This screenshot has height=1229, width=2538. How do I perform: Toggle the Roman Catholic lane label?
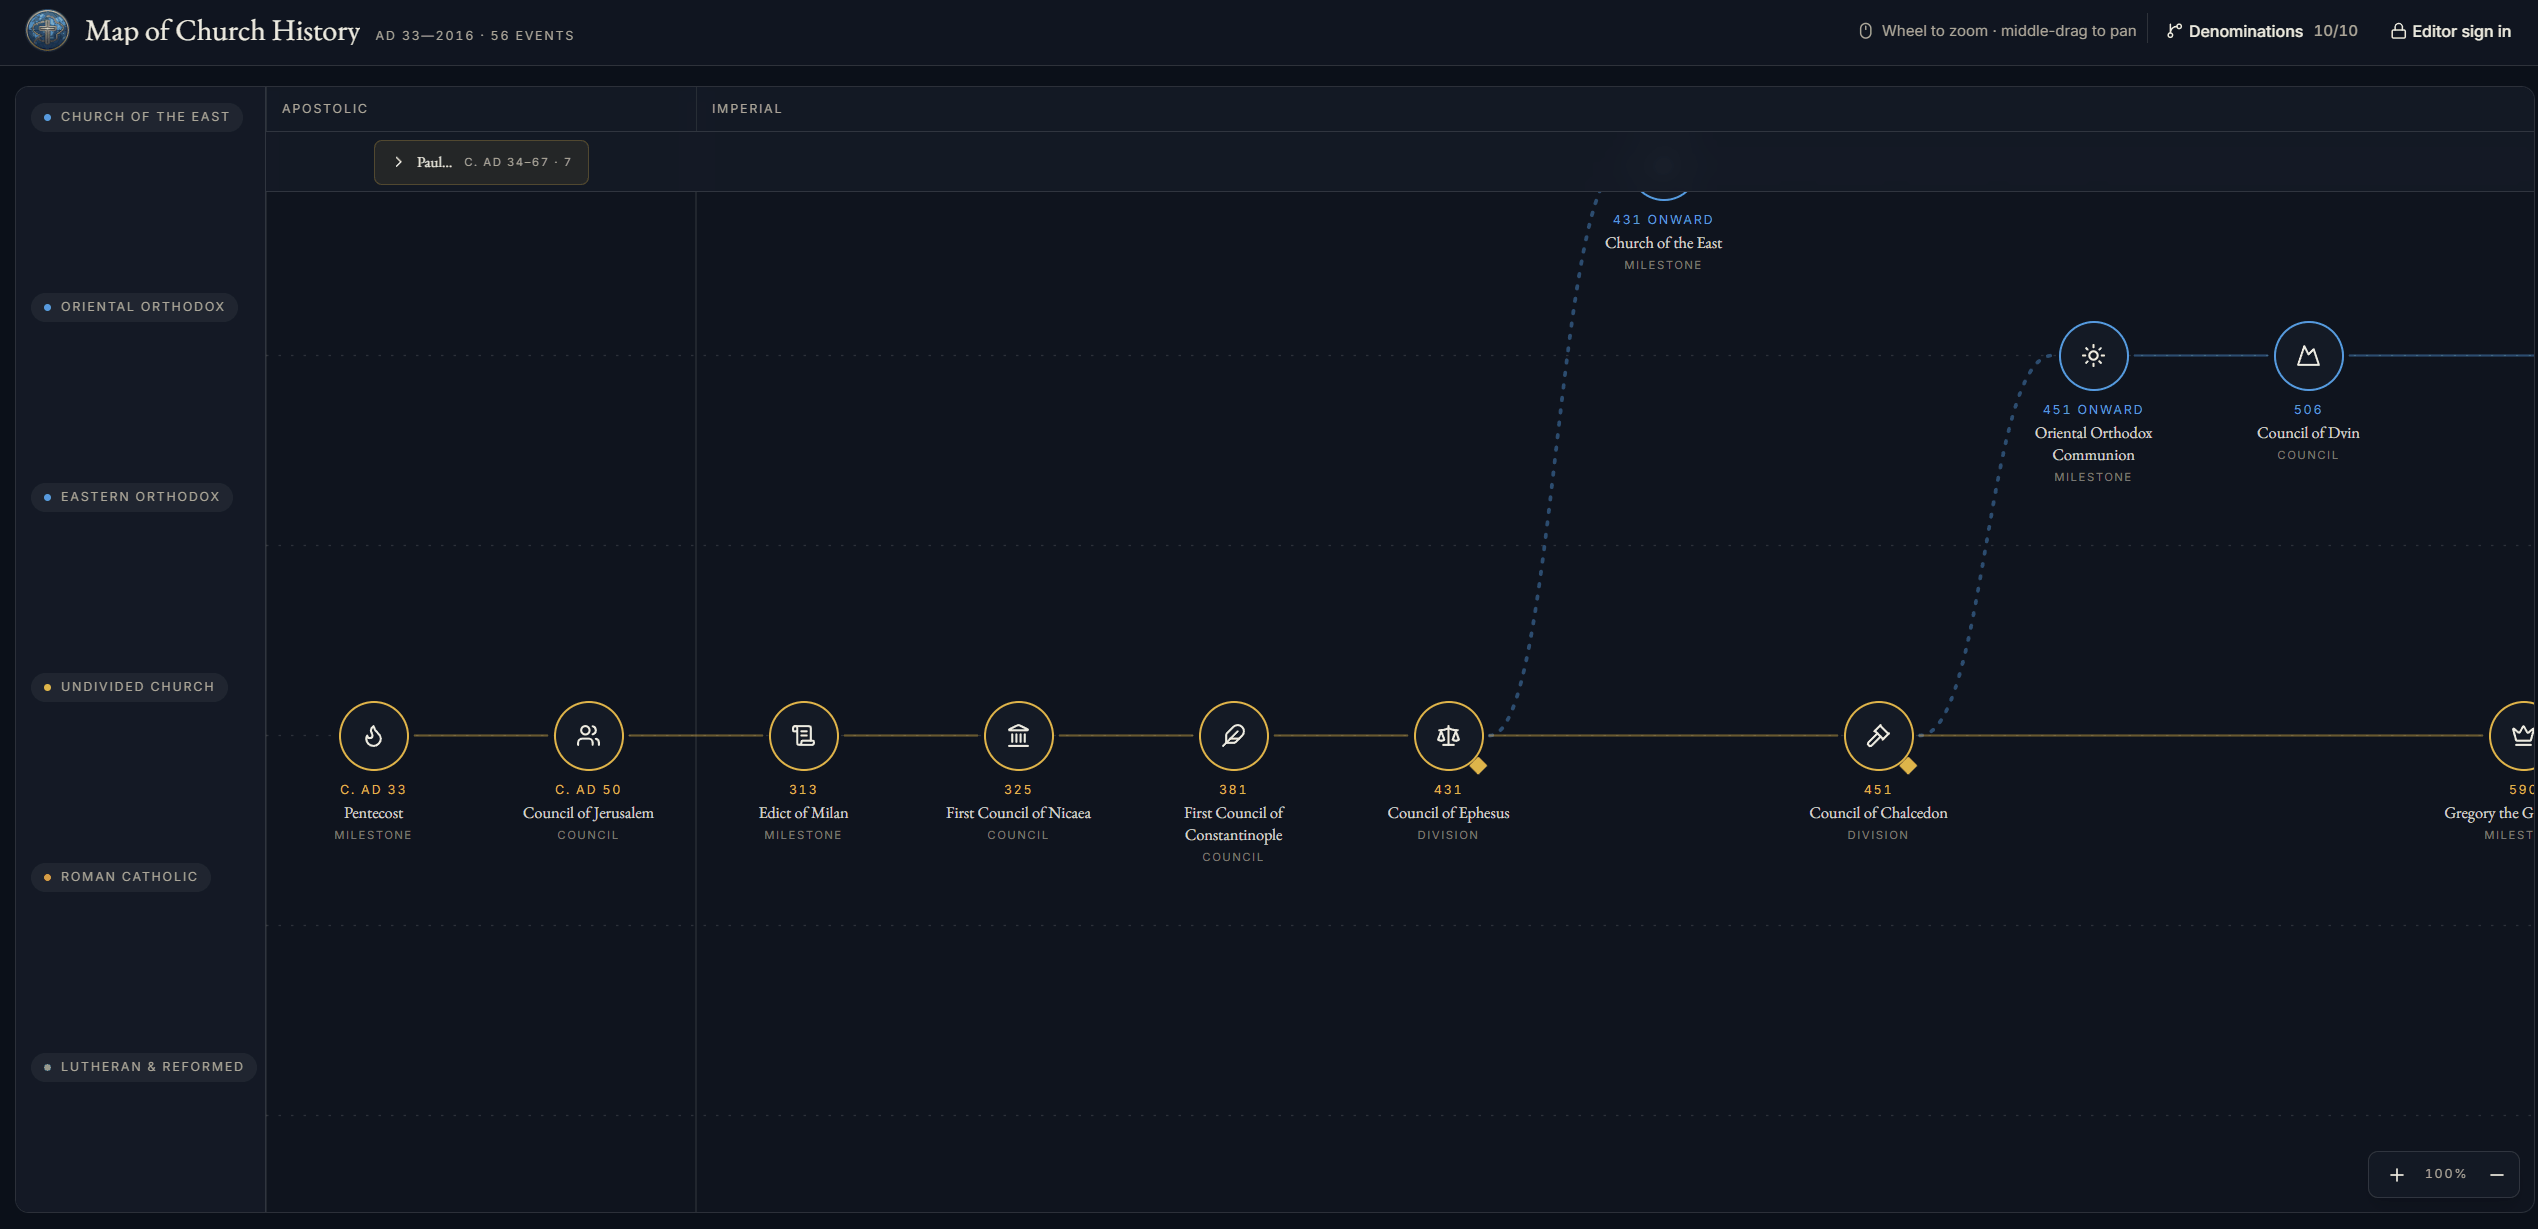click(x=121, y=877)
